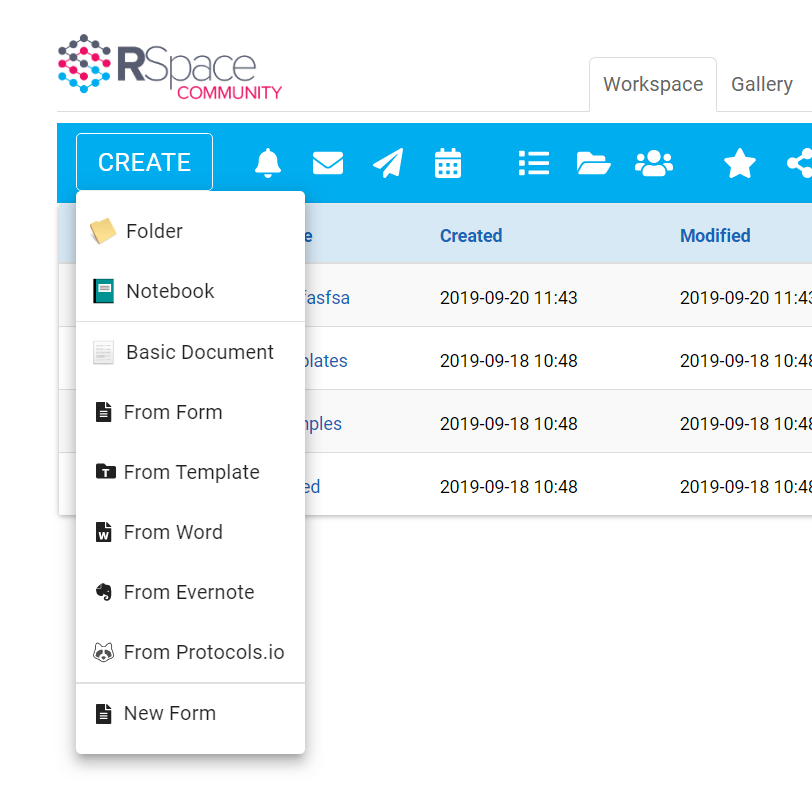
Task: Toggle the CREATE dropdown button
Action: (144, 162)
